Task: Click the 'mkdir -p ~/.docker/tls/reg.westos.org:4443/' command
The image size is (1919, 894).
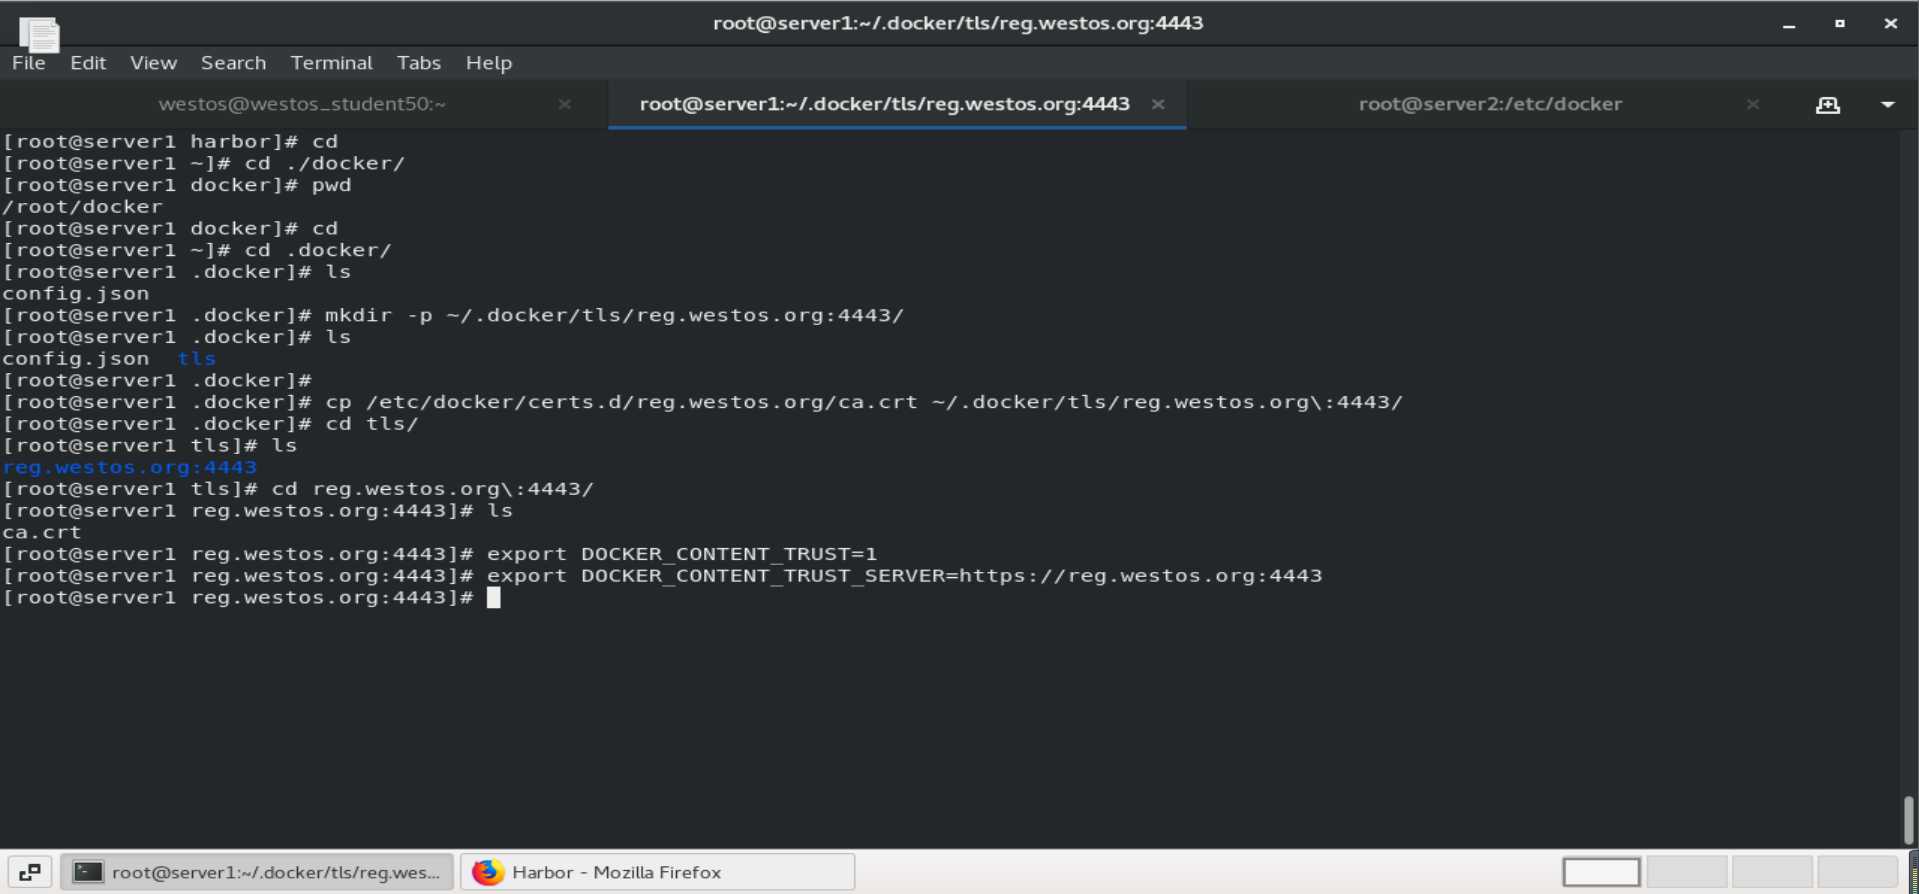Action: 614,315
